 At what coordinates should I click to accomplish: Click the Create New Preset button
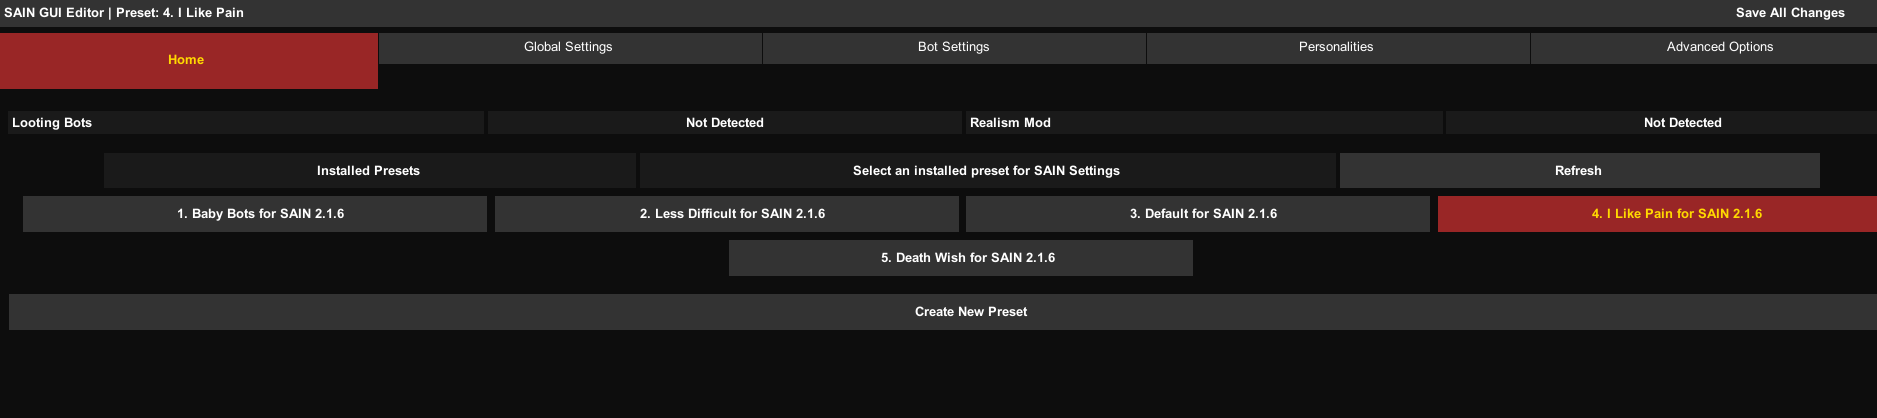click(970, 312)
